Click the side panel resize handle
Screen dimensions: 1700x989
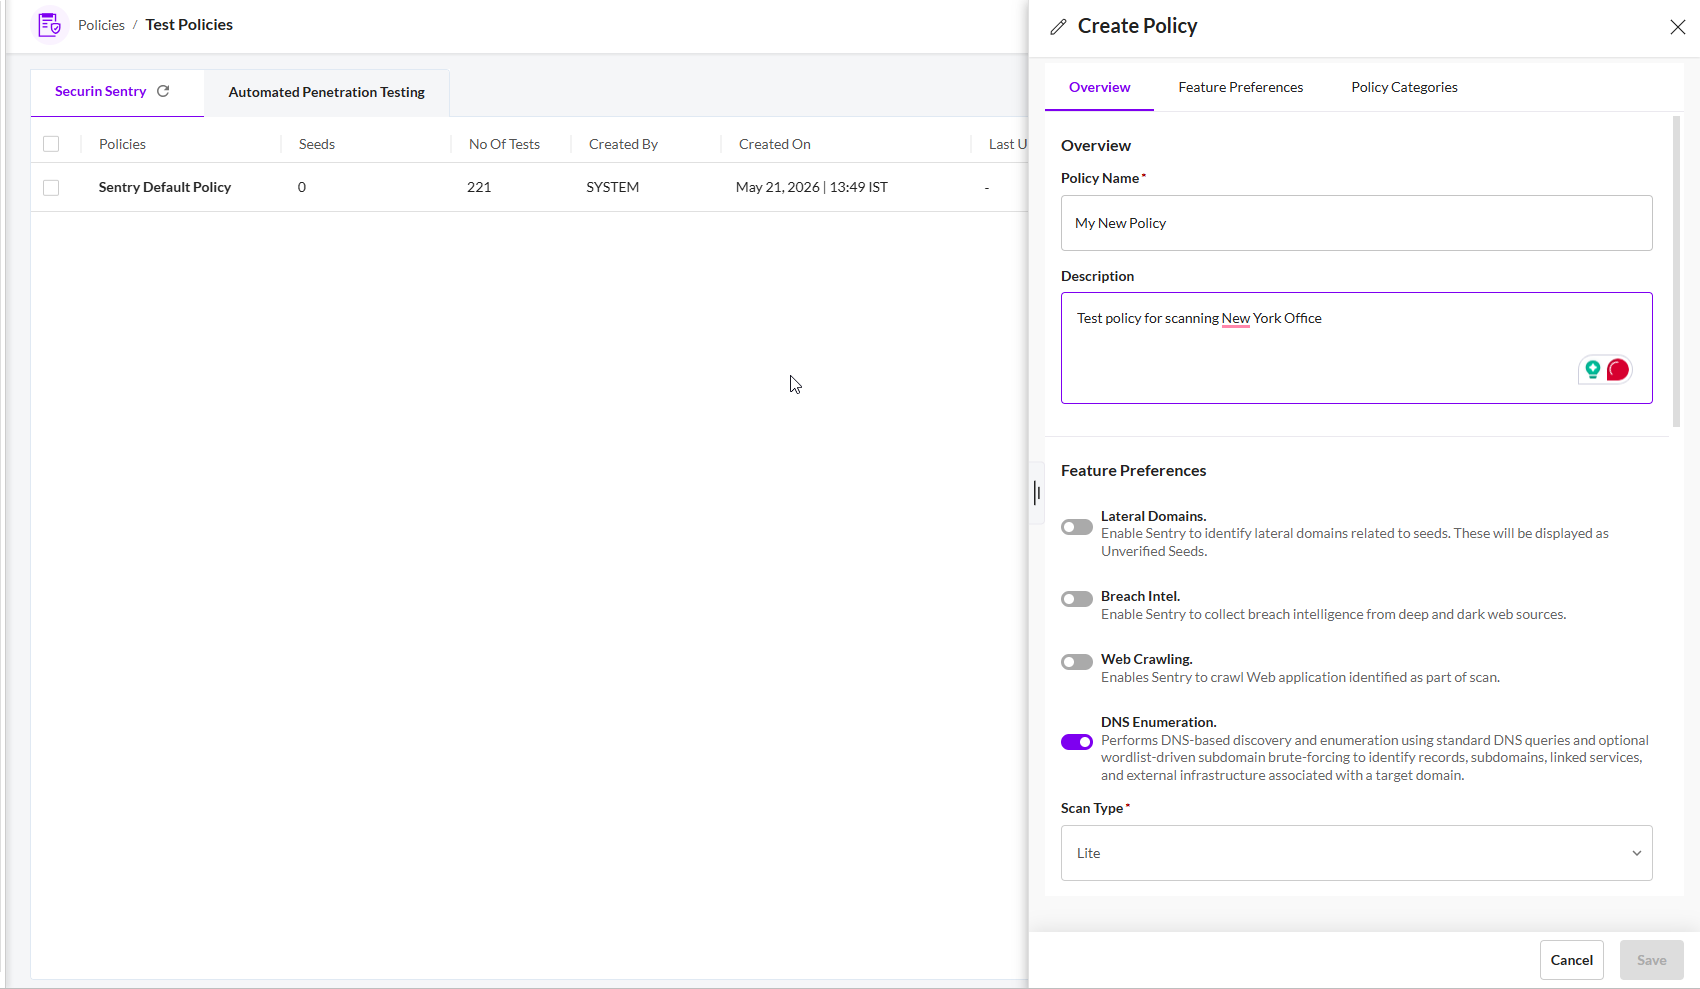(1037, 492)
